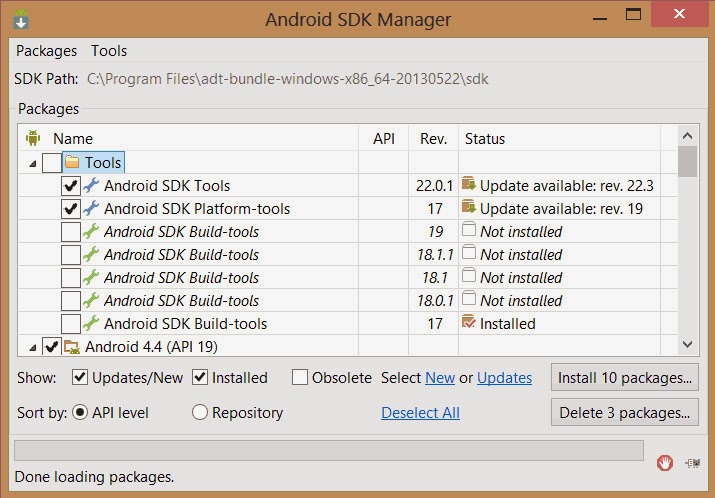Click the Tools folder icon
Screen dimensions: 715x498
72,162
